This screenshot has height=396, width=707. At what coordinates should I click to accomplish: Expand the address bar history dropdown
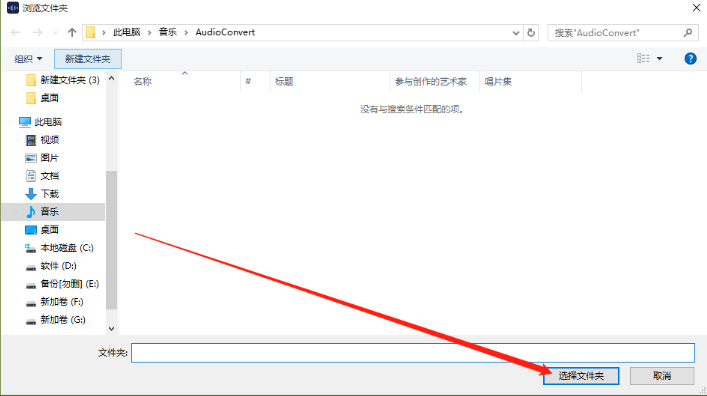pyautogui.click(x=516, y=32)
